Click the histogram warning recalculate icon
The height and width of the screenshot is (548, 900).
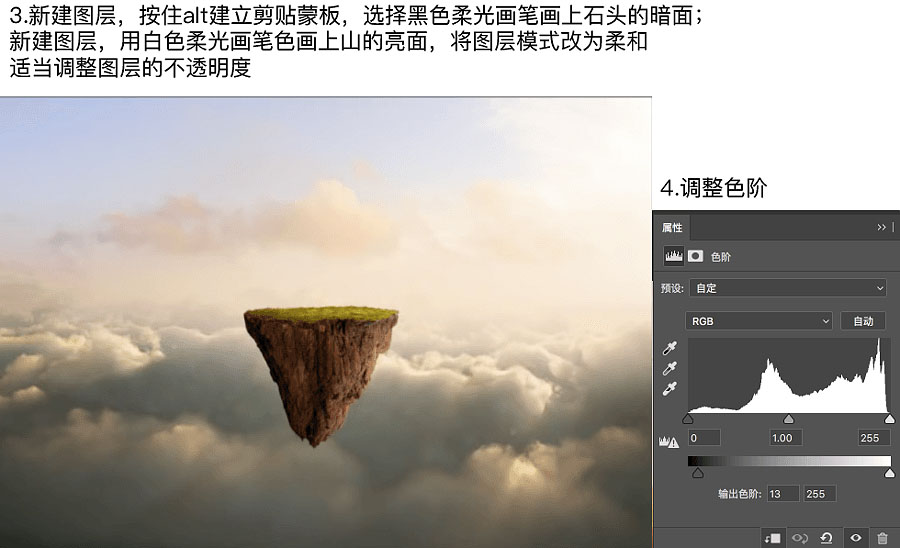click(669, 441)
